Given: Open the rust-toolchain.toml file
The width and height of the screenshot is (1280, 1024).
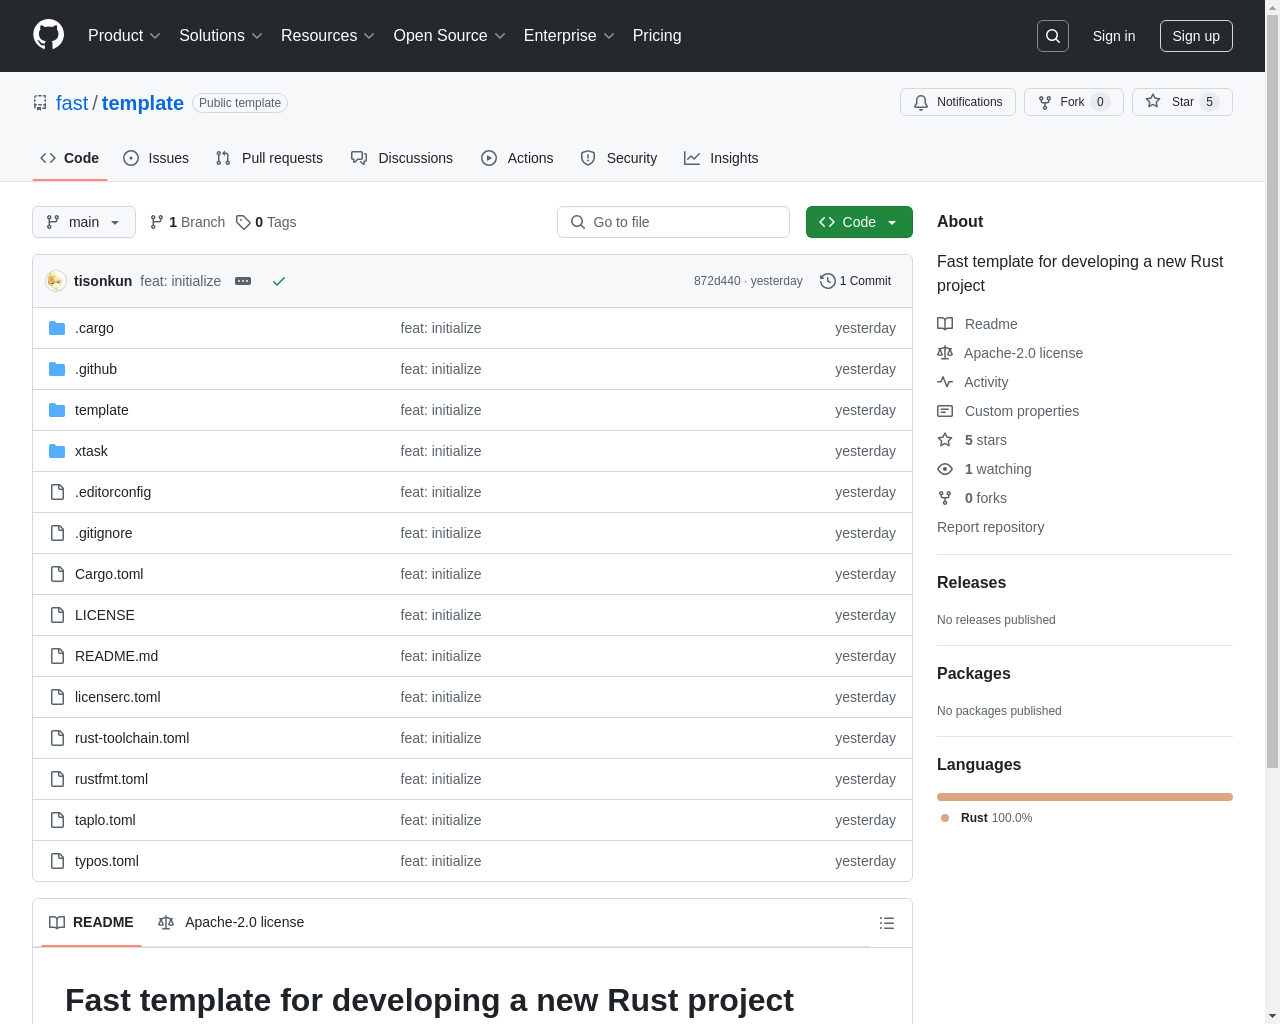Looking at the screenshot, I should (132, 738).
